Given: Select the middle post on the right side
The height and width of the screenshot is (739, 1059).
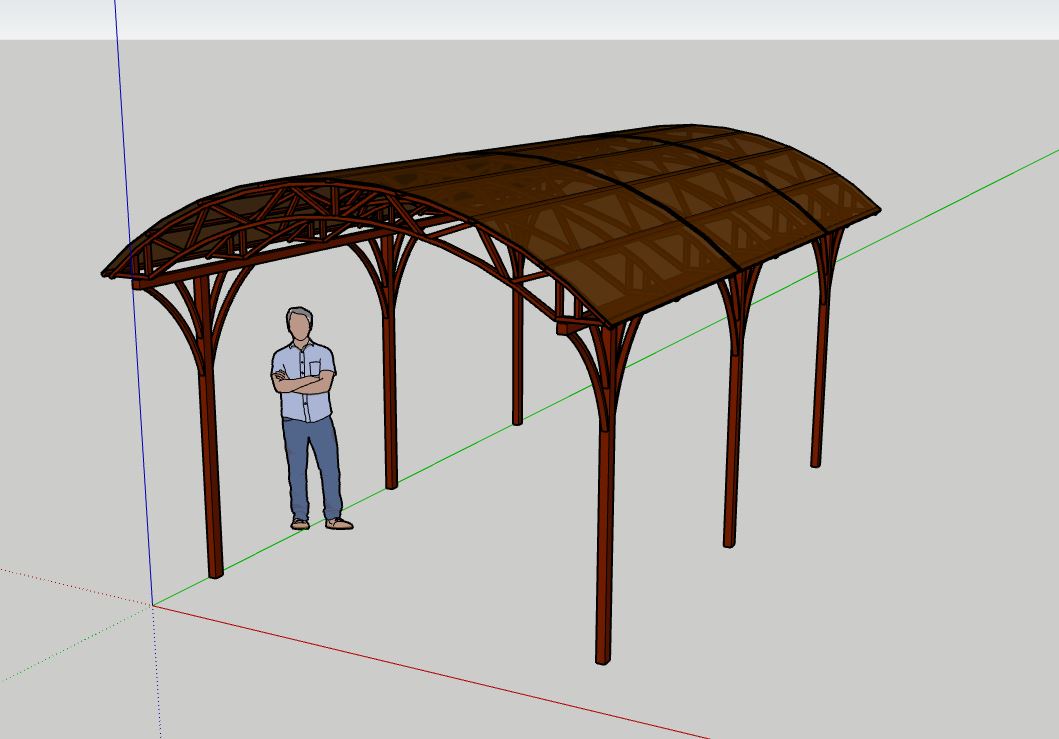Looking at the screenshot, I should pos(732,450).
